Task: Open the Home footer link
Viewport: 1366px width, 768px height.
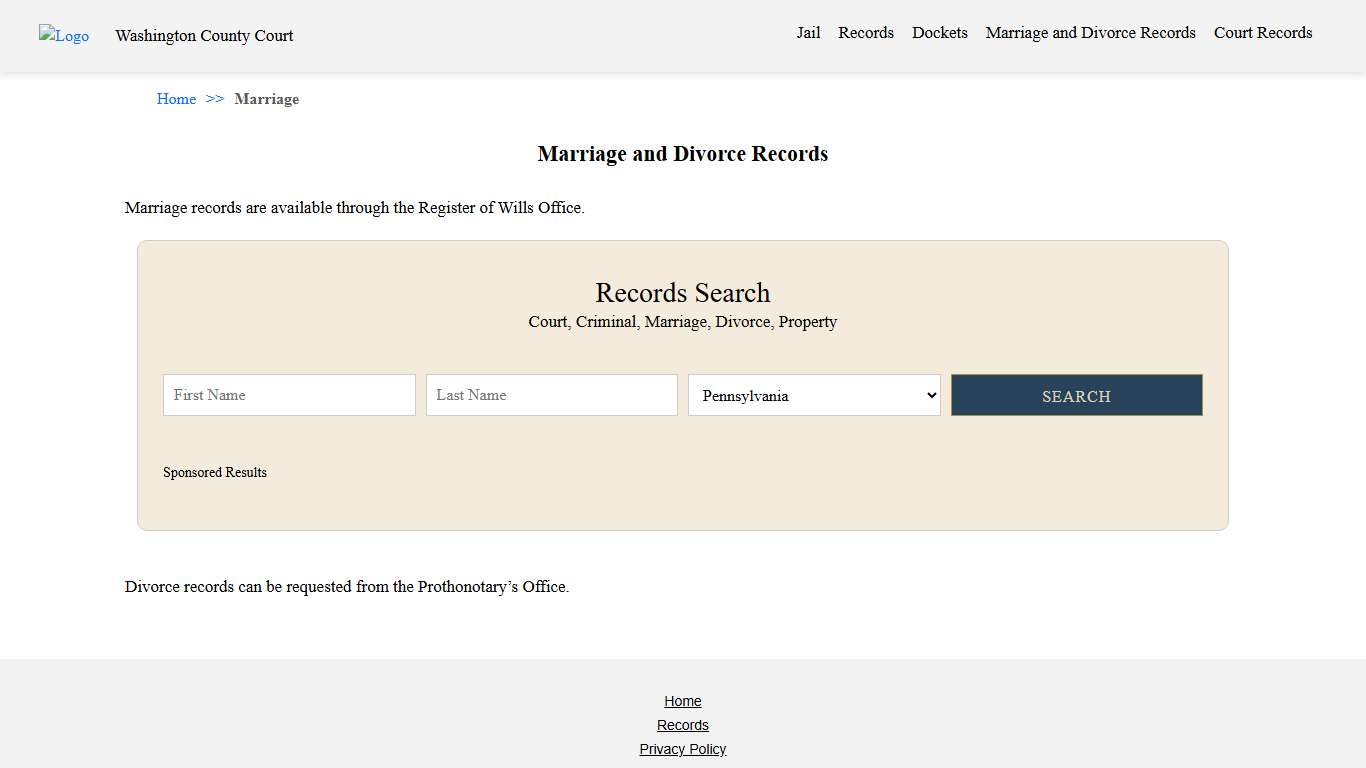Action: pyautogui.click(x=683, y=701)
